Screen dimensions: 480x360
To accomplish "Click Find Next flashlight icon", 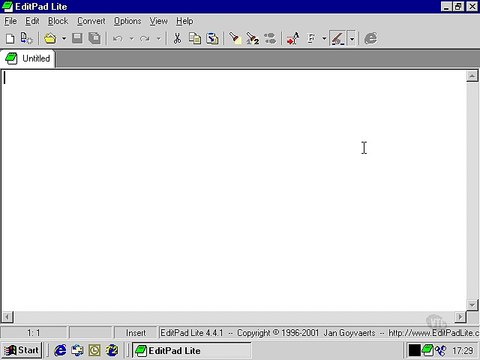I will pyautogui.click(x=252, y=39).
